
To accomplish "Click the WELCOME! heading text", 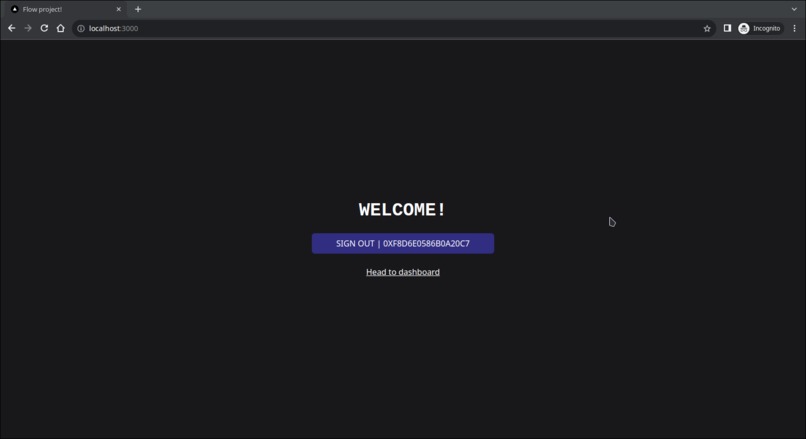I will 402,210.
